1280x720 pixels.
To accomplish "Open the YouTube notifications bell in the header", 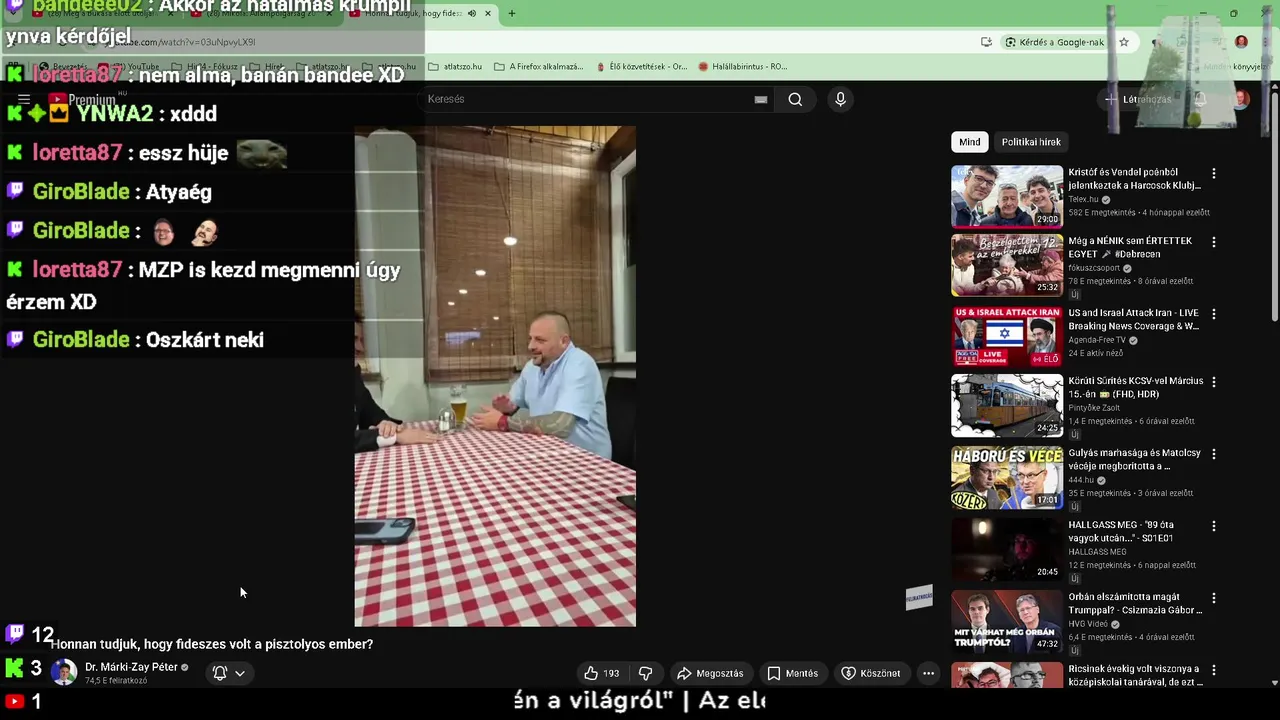I will (x=1201, y=99).
